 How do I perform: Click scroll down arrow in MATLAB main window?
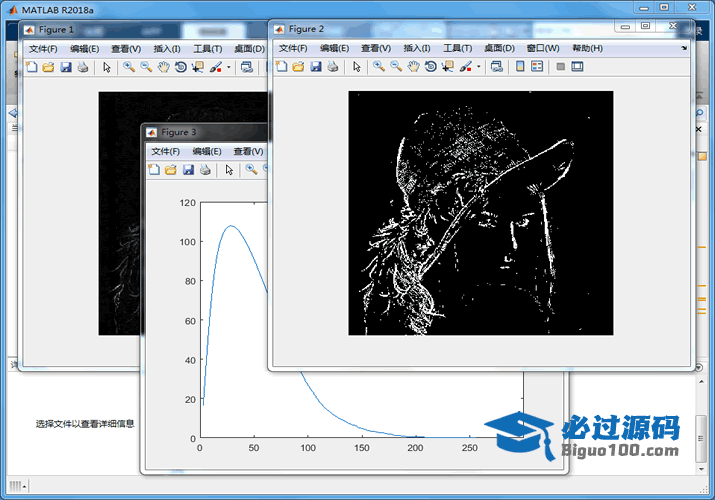(701, 469)
